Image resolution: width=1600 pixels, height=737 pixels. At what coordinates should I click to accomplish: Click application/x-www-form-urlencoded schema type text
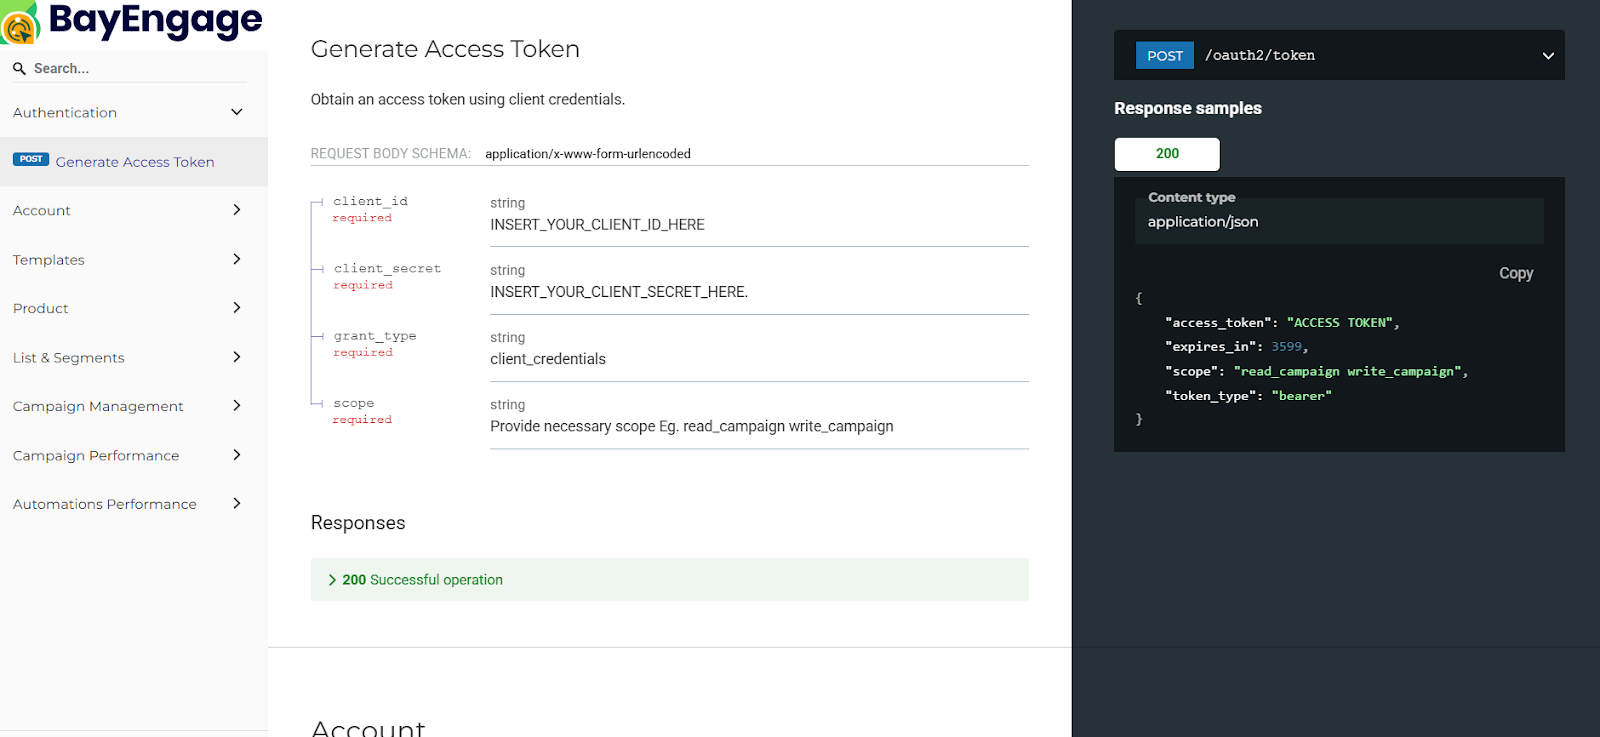click(588, 154)
